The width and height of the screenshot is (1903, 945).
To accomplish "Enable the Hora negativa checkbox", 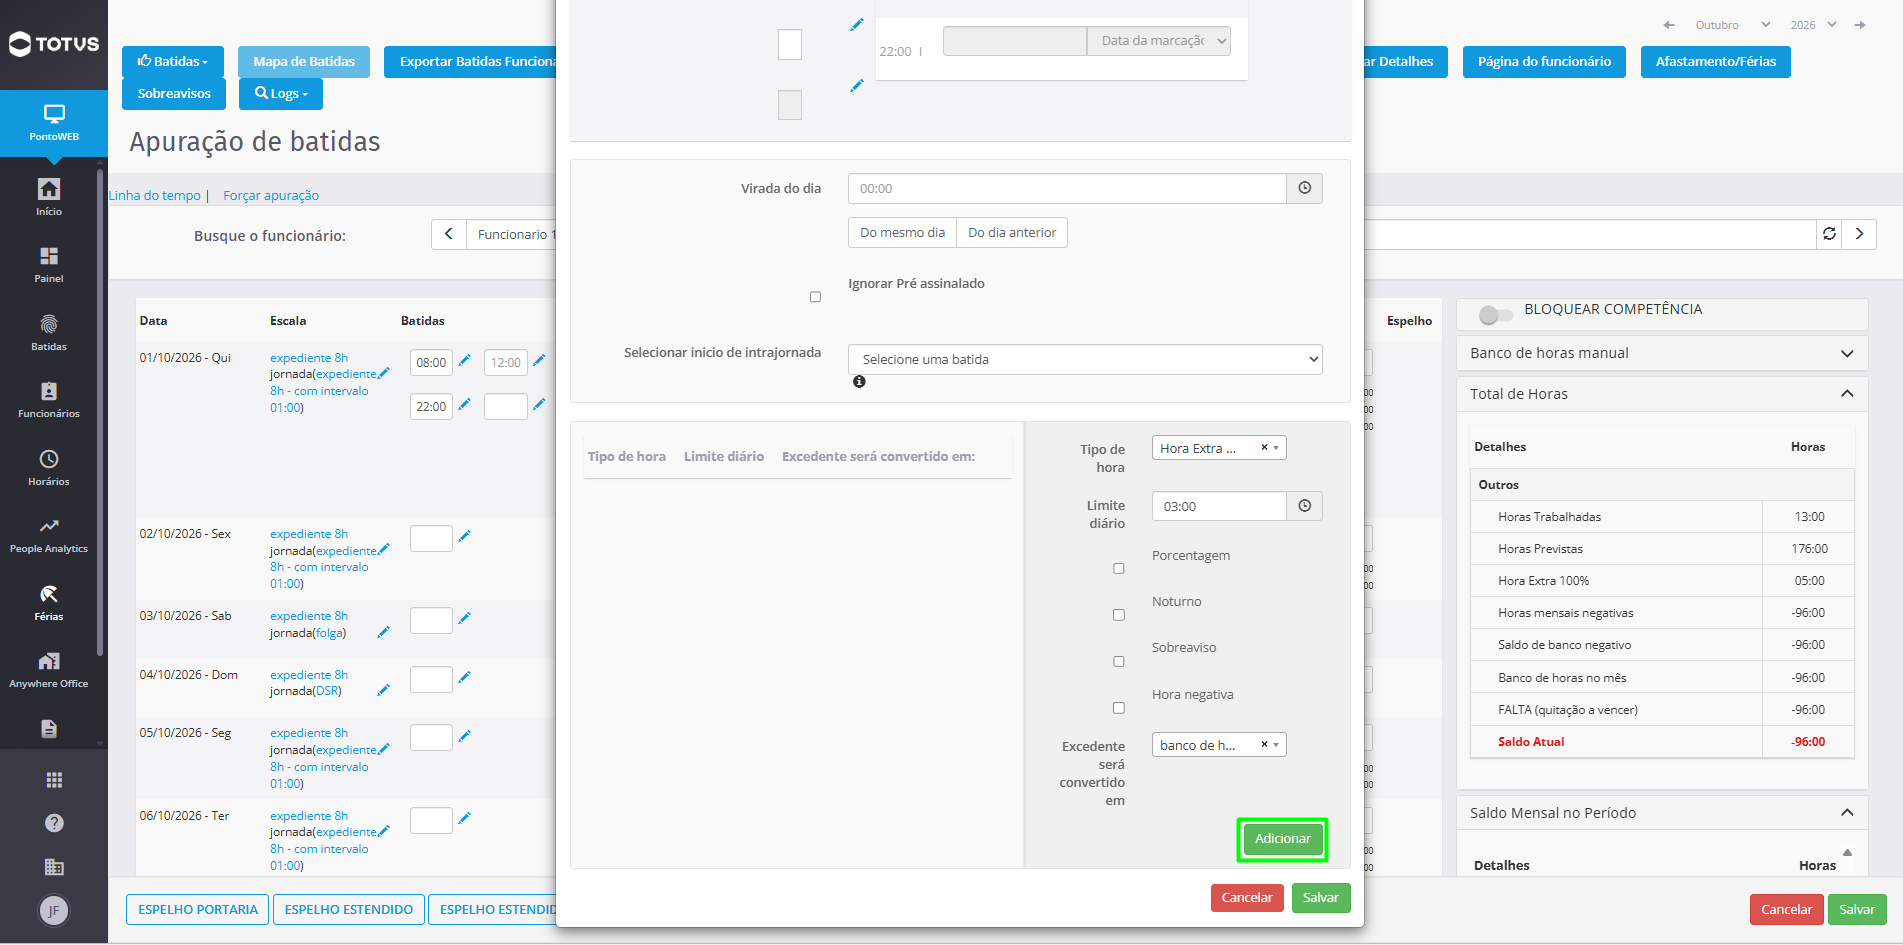I will click(x=1119, y=708).
